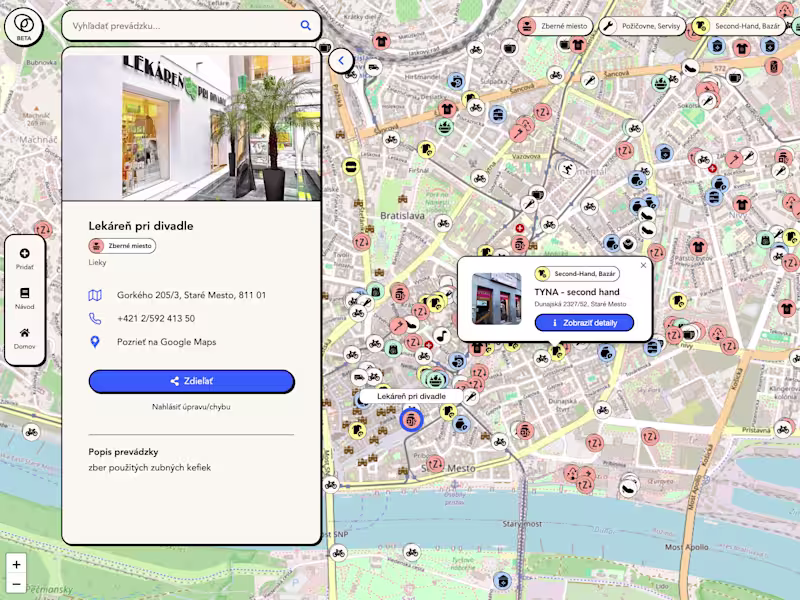Toggle the Second-Hand, Bazár category filter

[738, 26]
